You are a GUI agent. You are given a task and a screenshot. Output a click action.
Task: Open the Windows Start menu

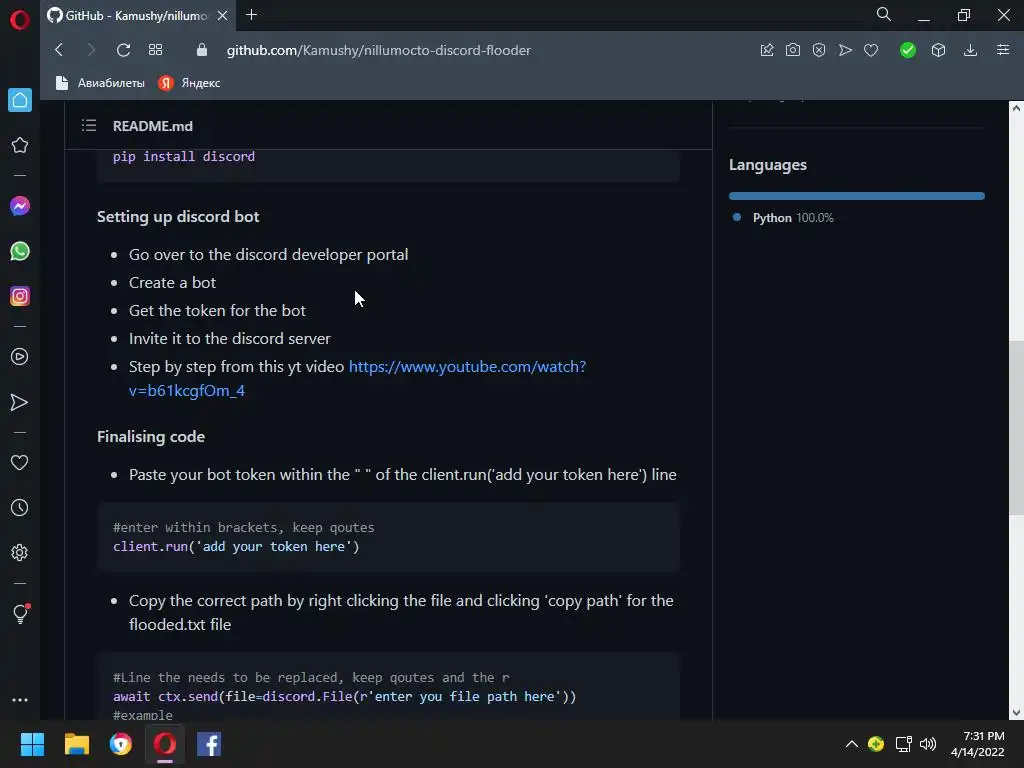tap(32, 744)
